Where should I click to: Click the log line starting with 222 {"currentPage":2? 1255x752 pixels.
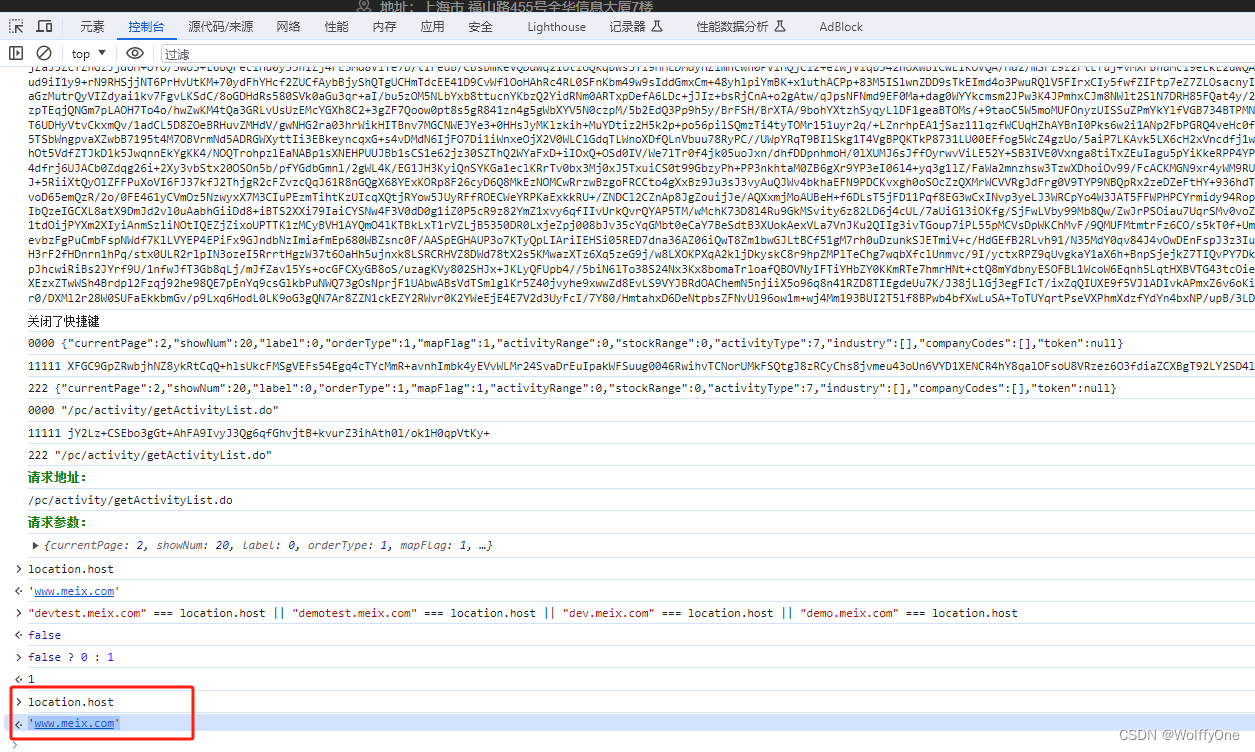tap(571, 388)
